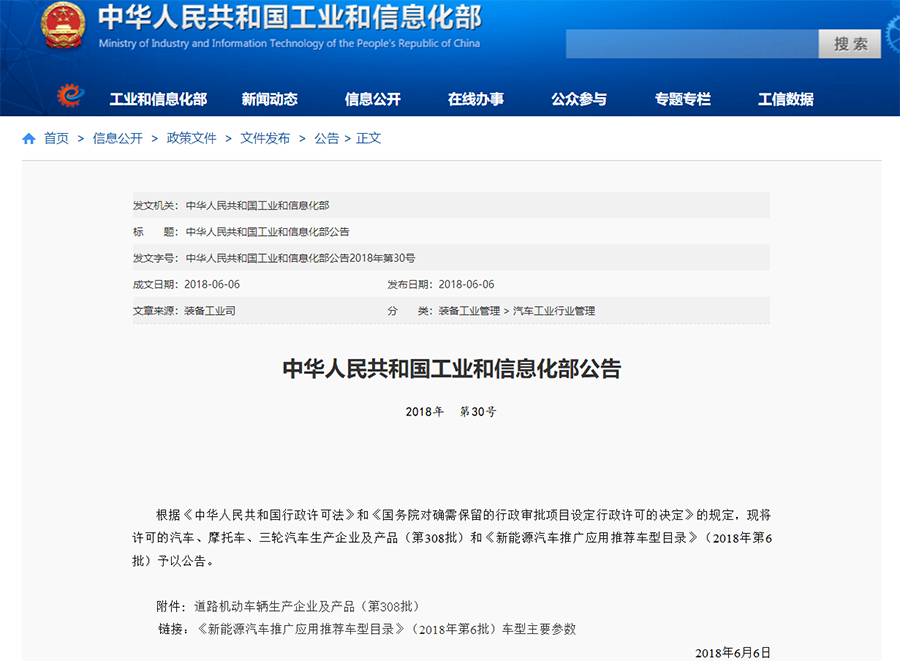Click 公告 breadcrumb link
900x661 pixels.
point(326,139)
